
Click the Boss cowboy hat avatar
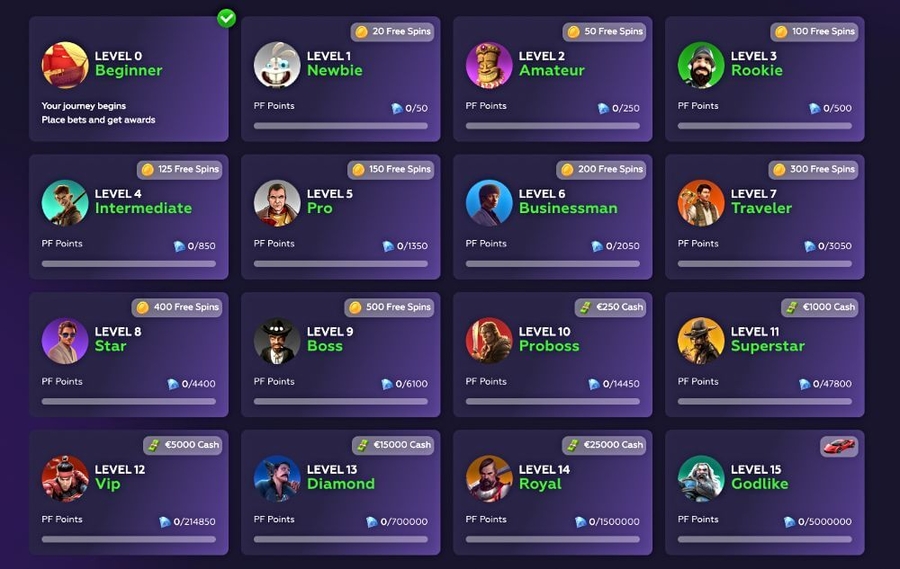point(277,340)
